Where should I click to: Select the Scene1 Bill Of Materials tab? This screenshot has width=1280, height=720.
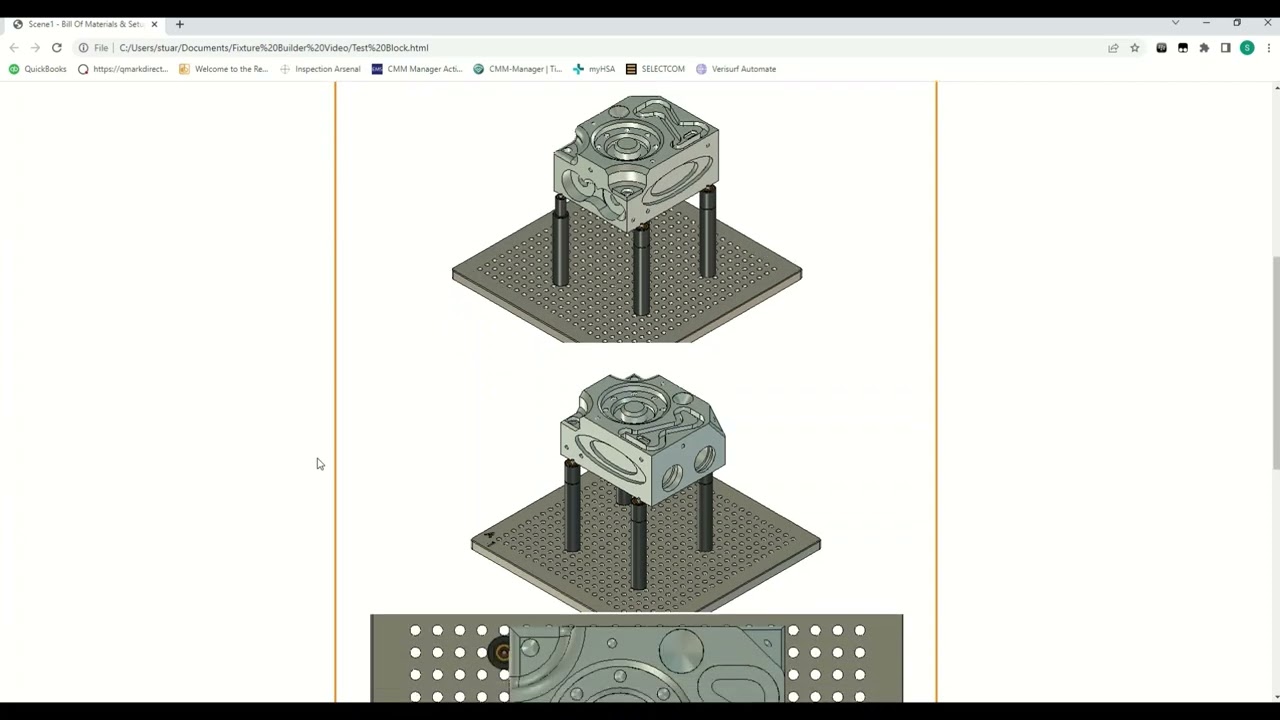[85, 24]
